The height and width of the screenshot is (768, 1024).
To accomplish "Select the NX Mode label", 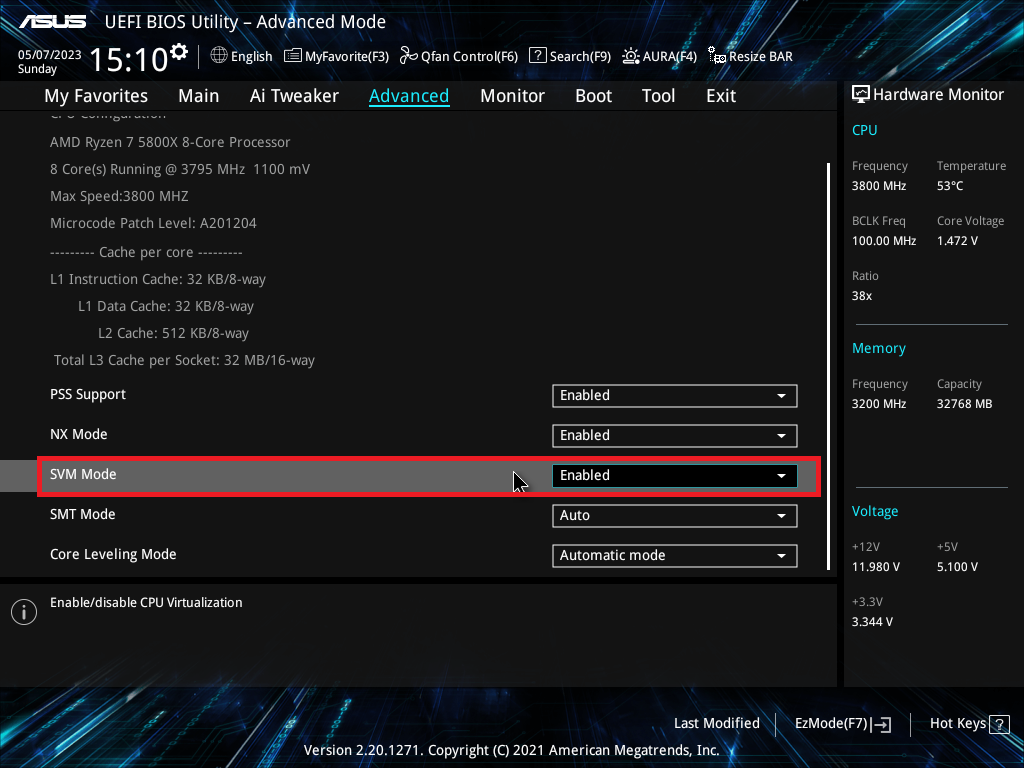I will click(78, 435).
